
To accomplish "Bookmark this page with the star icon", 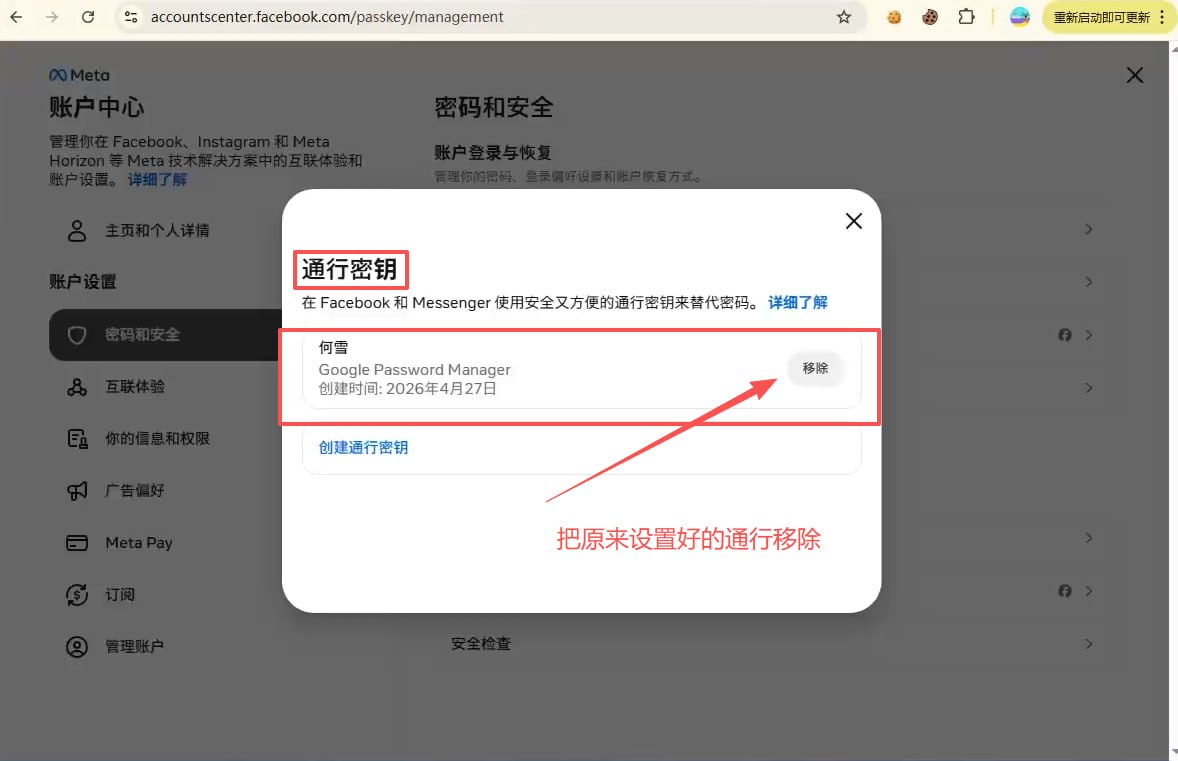I will tap(844, 17).
